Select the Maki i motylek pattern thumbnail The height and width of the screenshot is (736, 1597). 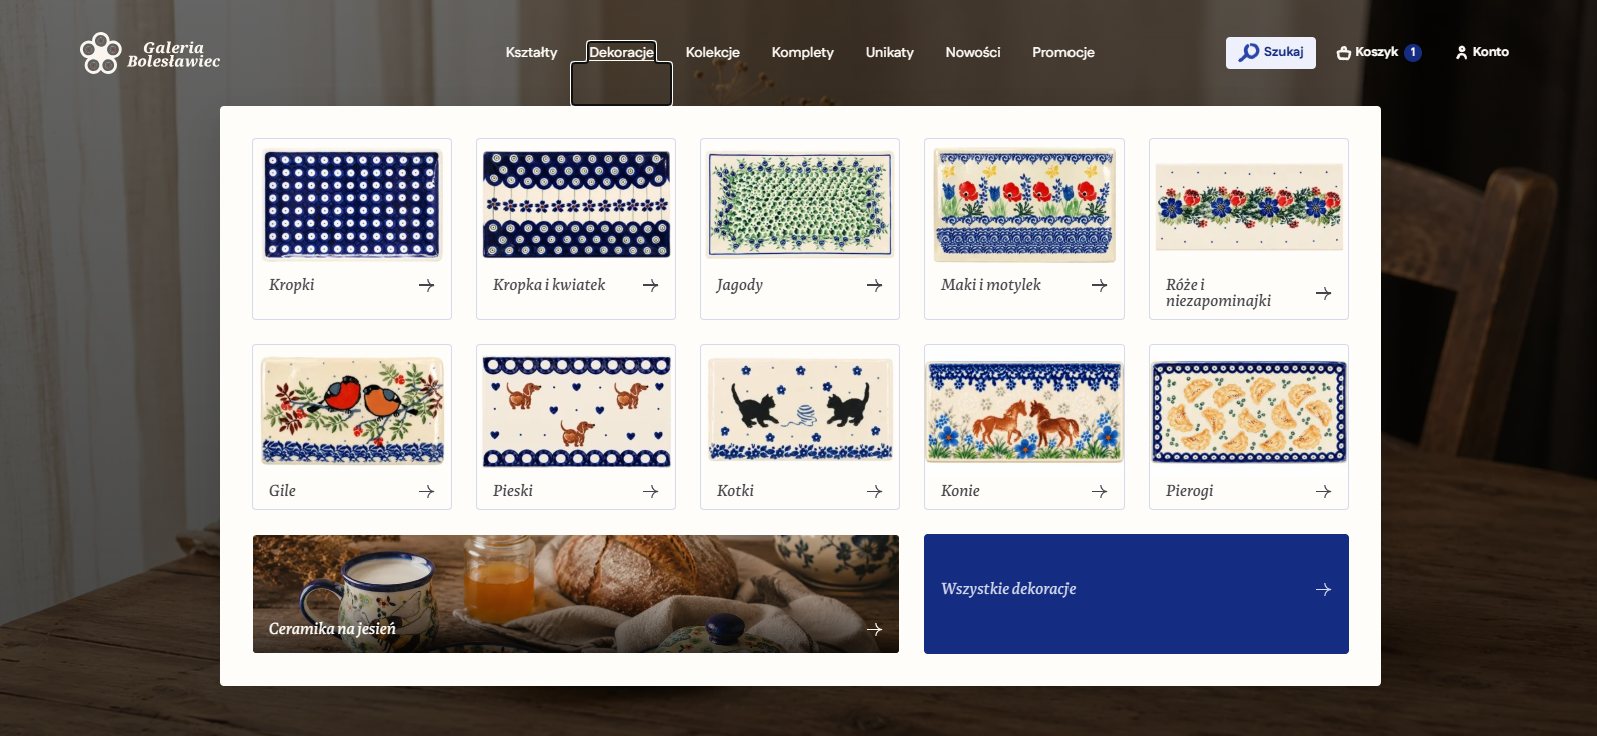(1024, 205)
